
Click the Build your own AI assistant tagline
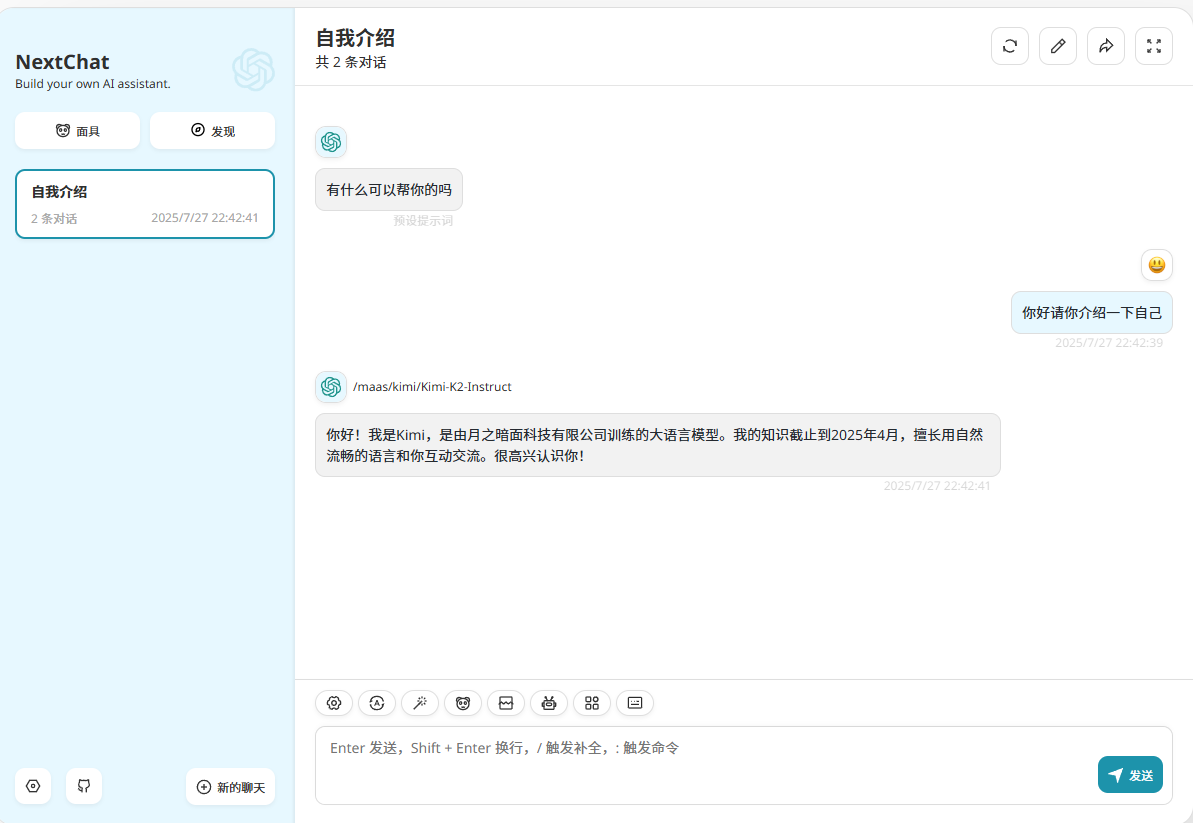click(93, 84)
